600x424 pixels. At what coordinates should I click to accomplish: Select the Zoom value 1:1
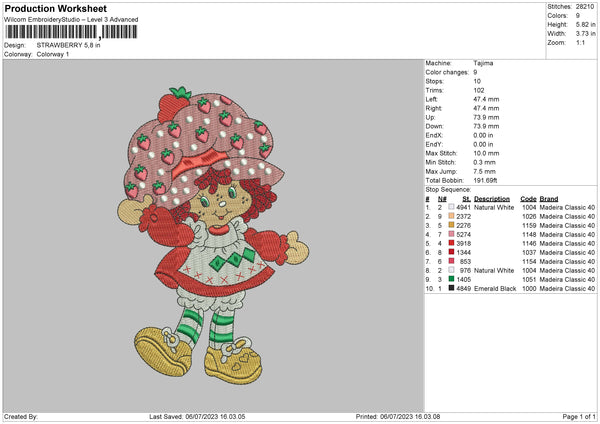coord(580,42)
